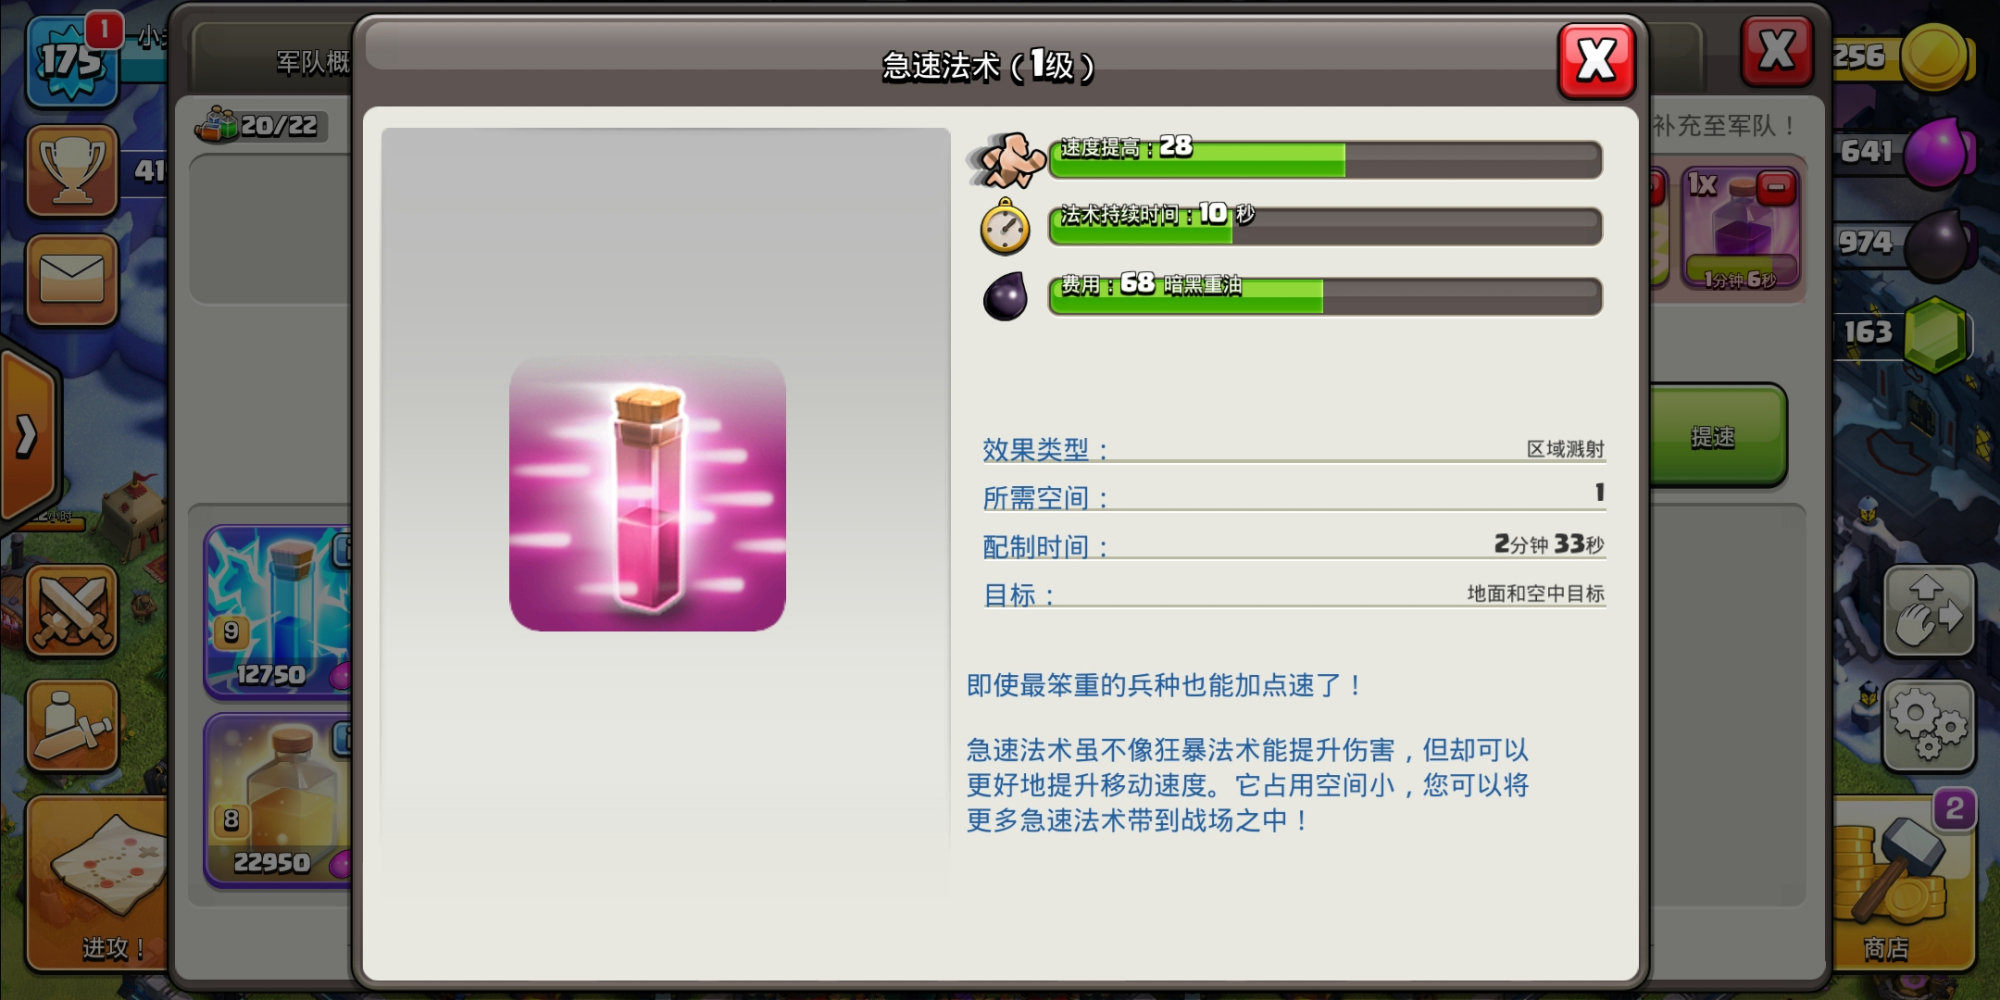The width and height of the screenshot is (2000, 1000).
Task: Tap the 急速法术 (1级) title text
Action: 988,66
